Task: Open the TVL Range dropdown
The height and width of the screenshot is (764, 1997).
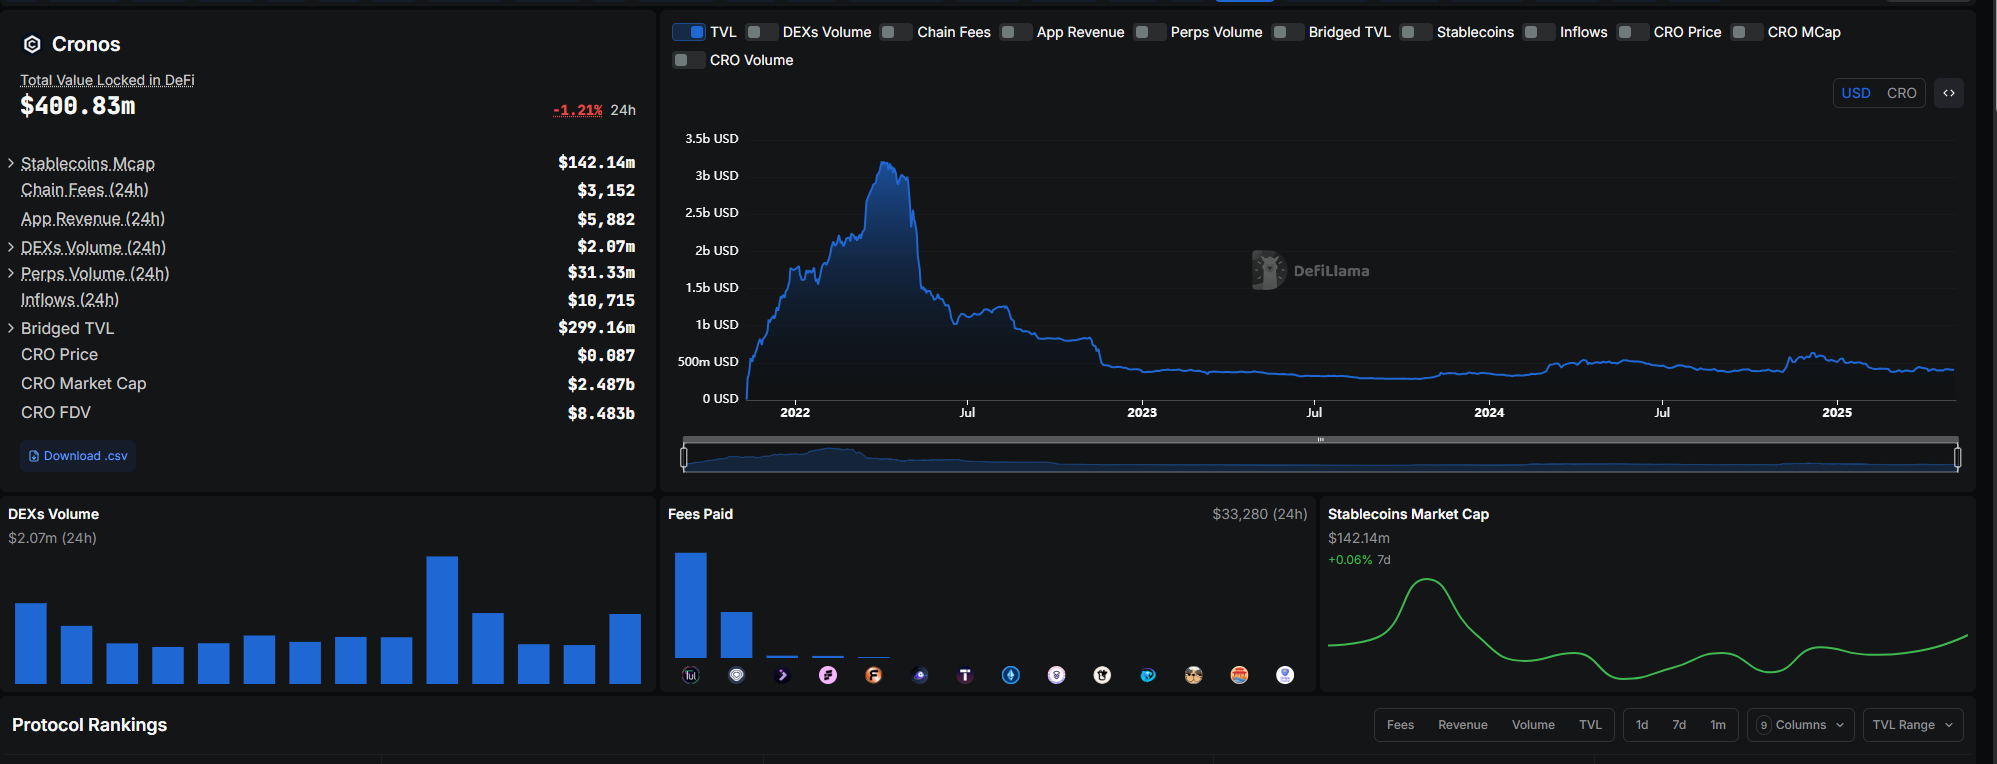Action: (x=1912, y=725)
